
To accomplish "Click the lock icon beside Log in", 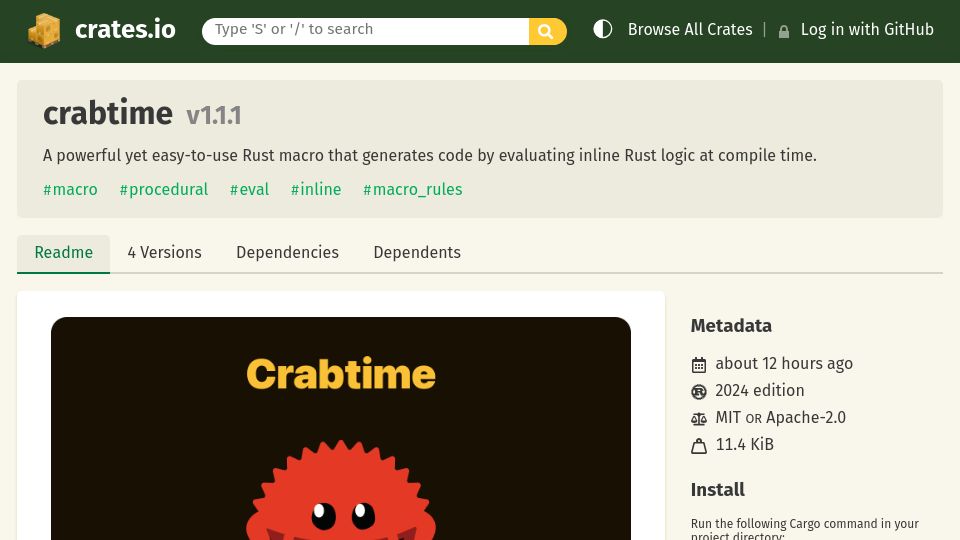I will (783, 31).
